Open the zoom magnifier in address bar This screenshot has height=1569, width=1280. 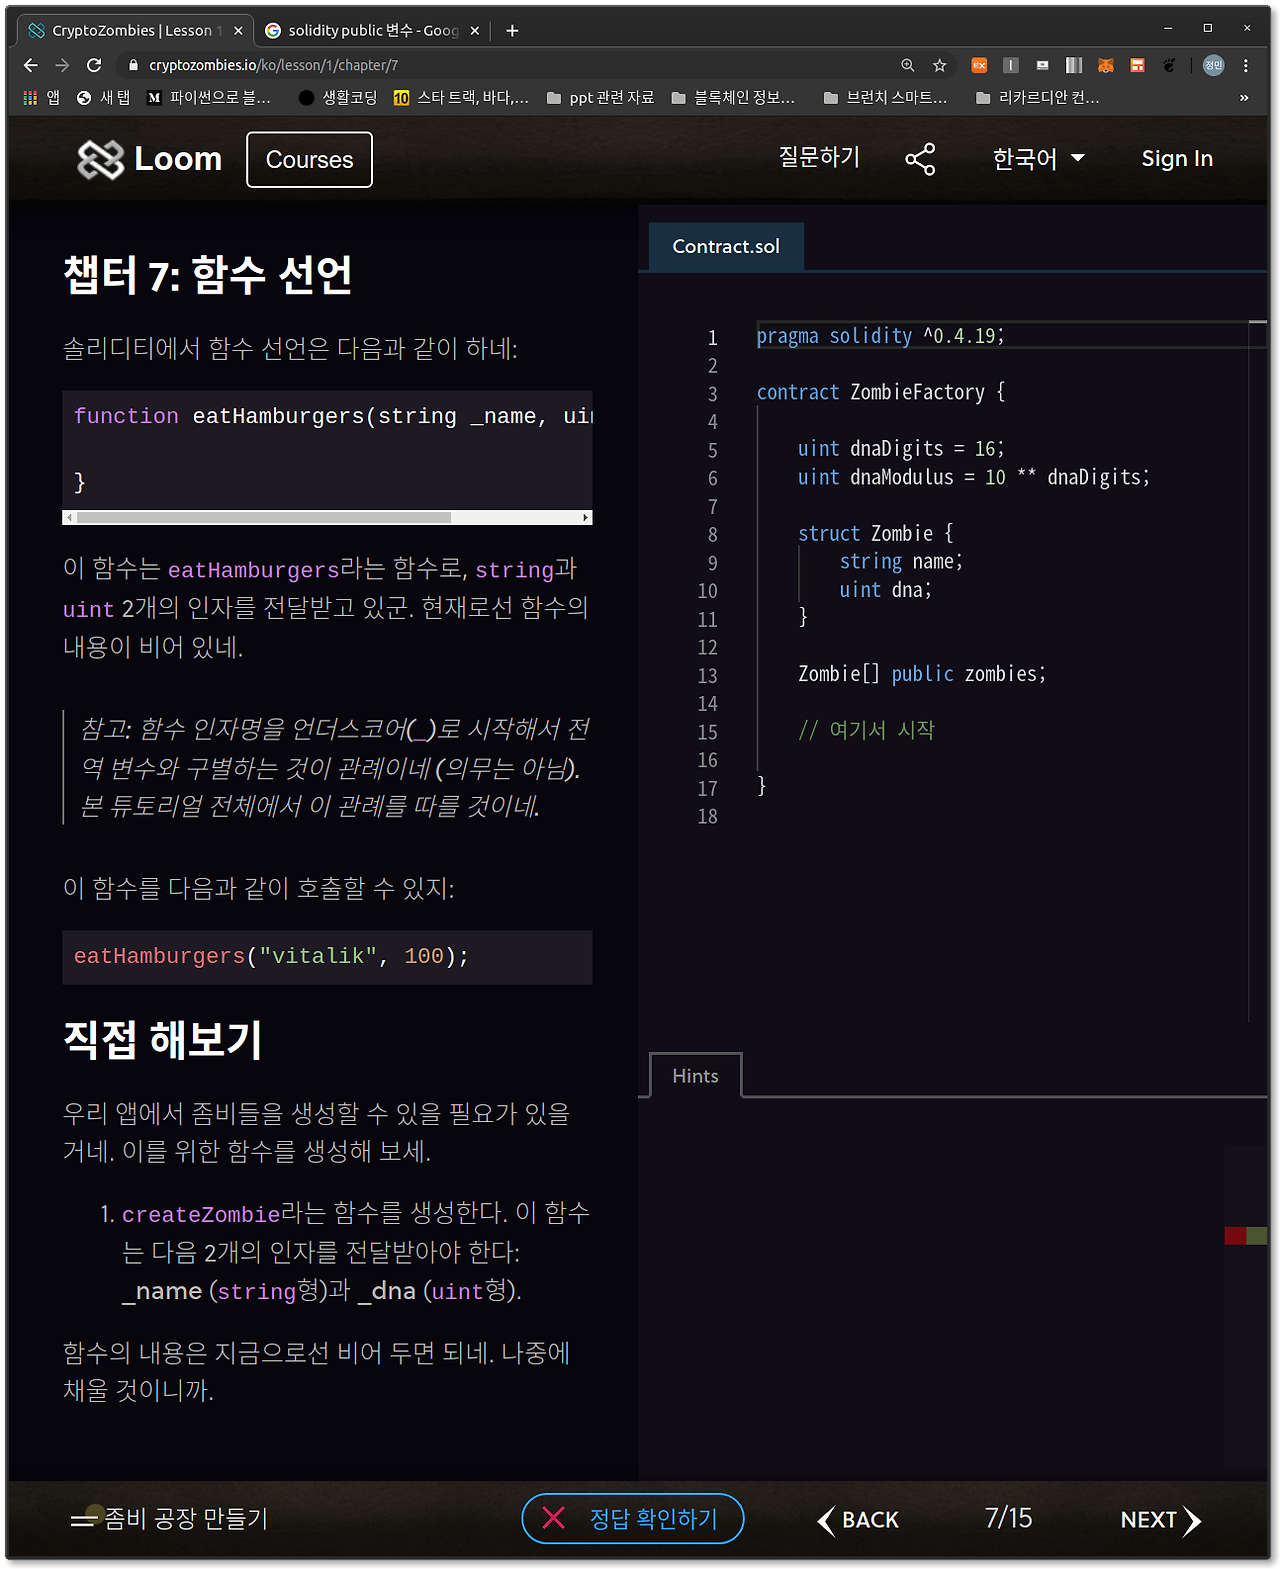coord(908,65)
